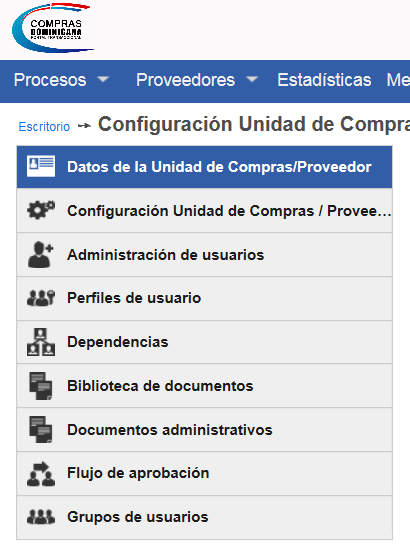Go to the Estadísticas menu item

[x=324, y=80]
